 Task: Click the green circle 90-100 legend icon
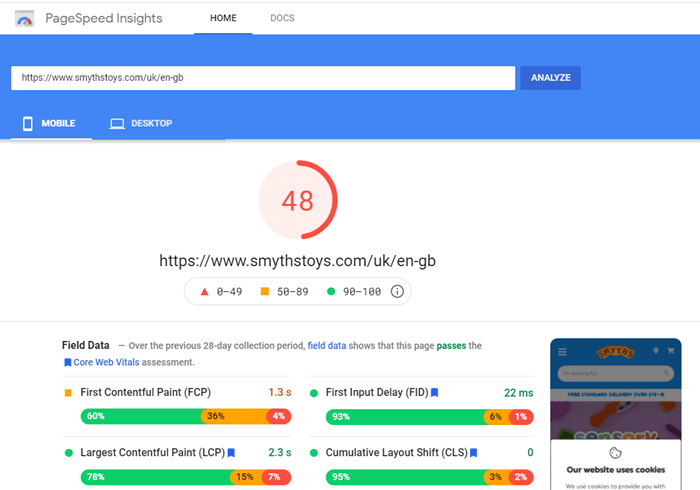(x=331, y=291)
